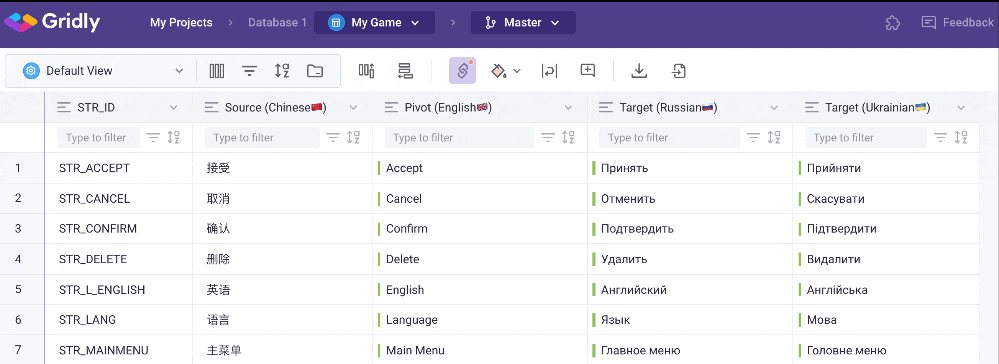999x364 pixels.
Task: Click the group folder icon in toolbar
Action: click(315, 71)
